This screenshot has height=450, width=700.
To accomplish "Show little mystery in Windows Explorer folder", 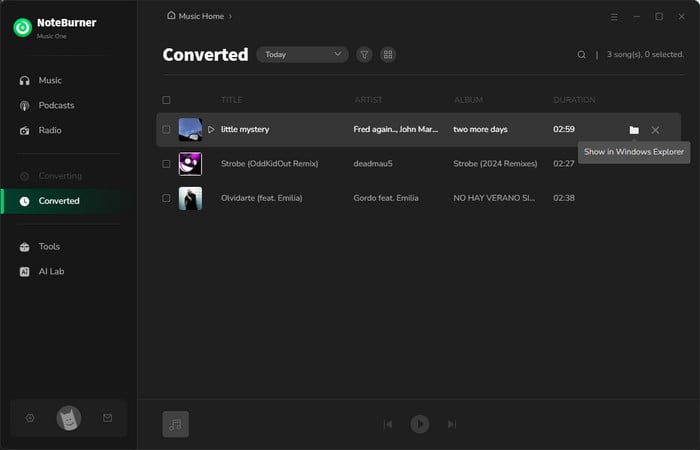I will pyautogui.click(x=634, y=130).
